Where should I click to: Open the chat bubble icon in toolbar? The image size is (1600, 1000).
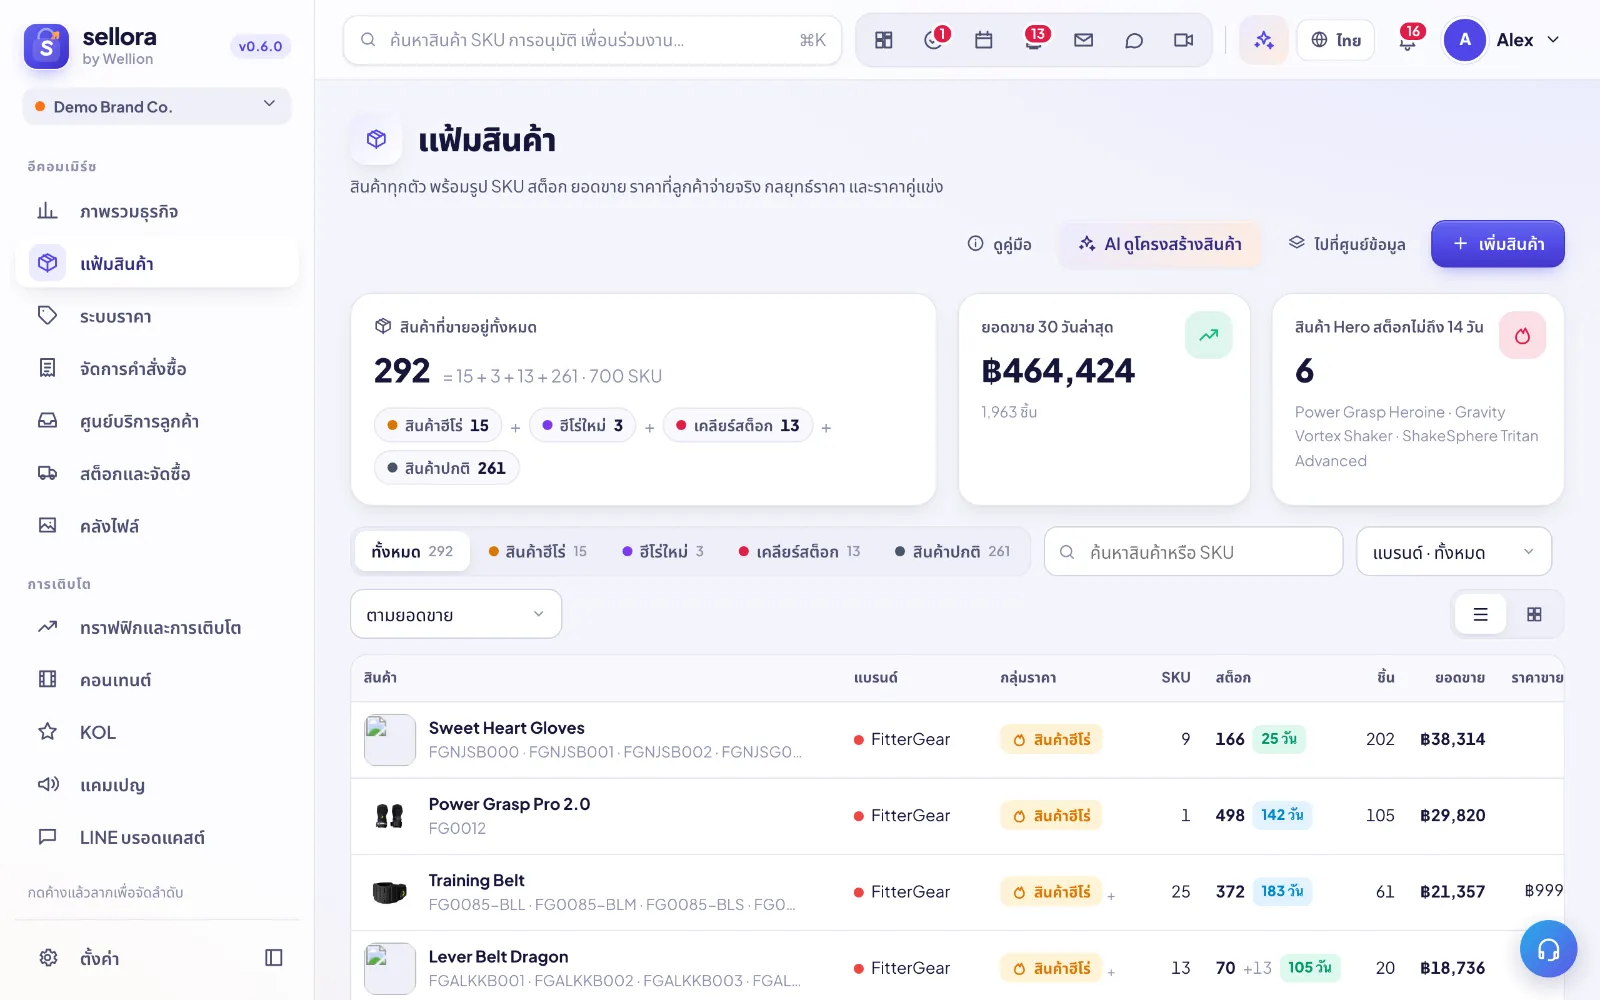[1134, 40]
